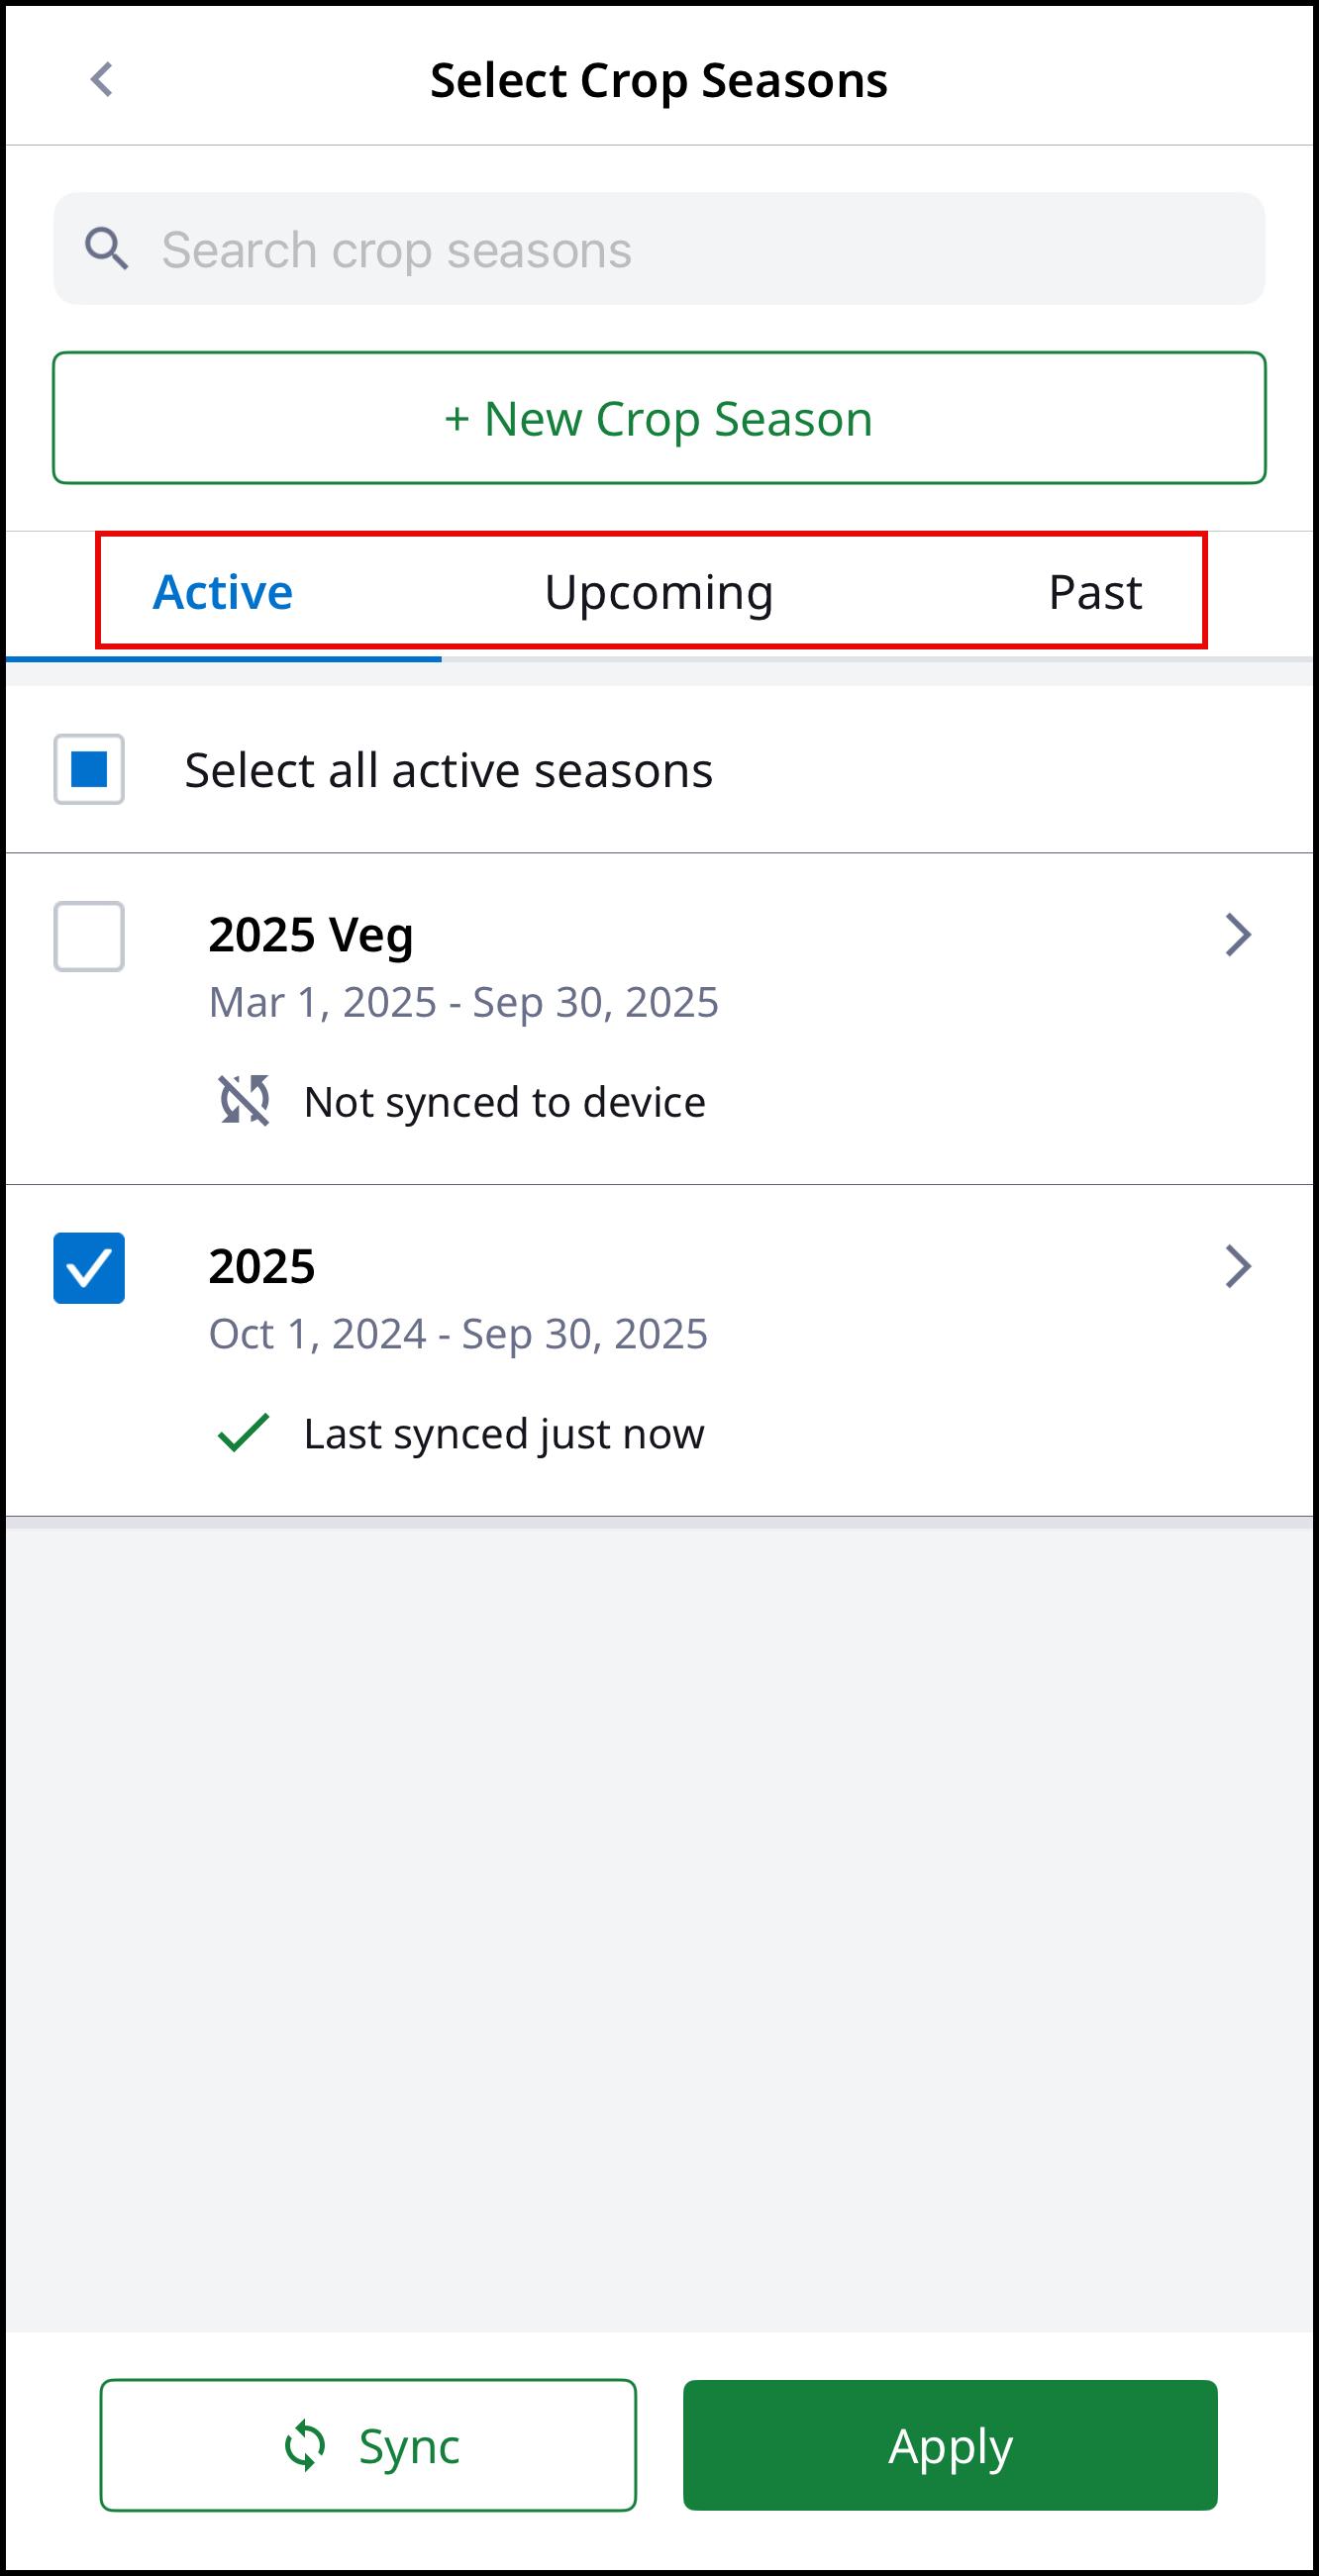Open the Past seasons tab
This screenshot has height=2576, width=1319.
[x=1094, y=592]
